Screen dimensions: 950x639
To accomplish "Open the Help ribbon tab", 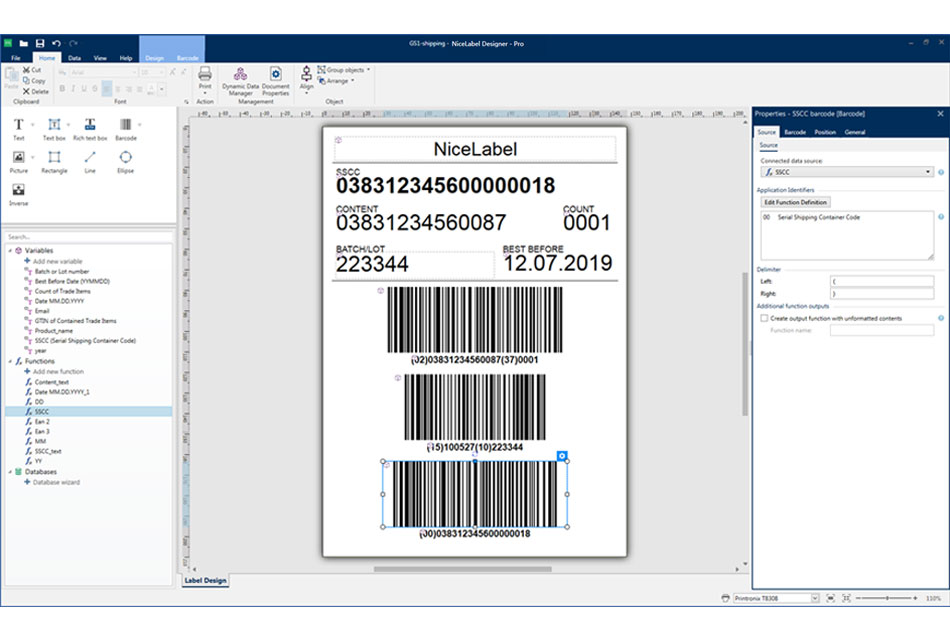I will click(125, 58).
